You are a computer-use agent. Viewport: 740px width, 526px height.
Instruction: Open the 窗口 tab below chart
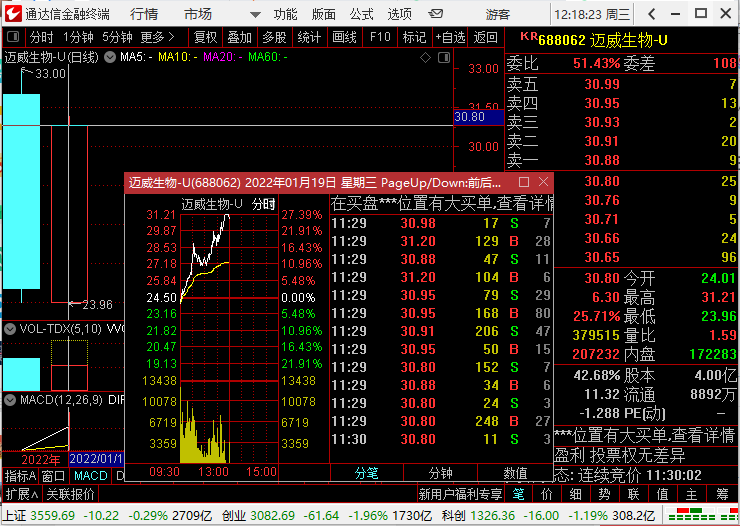[53, 476]
